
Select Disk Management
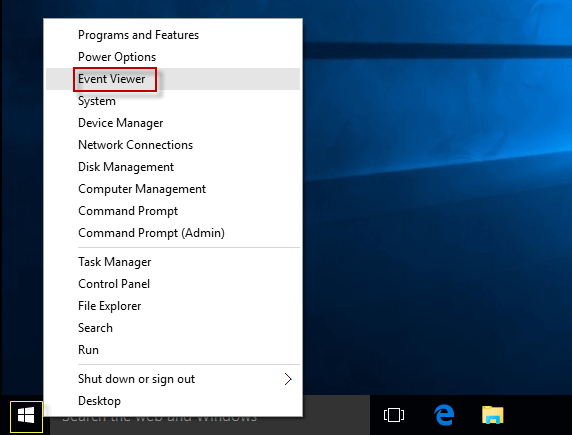[x=173, y=167]
